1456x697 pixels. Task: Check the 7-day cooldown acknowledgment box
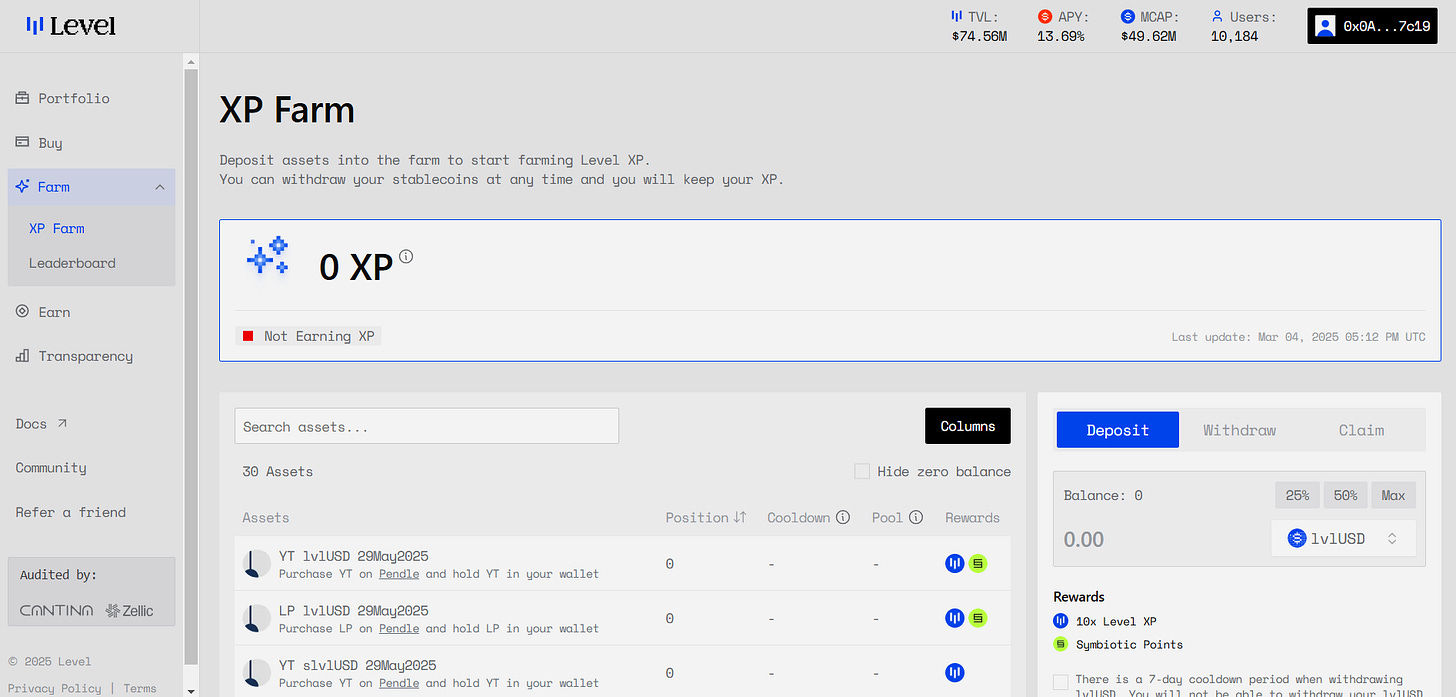1060,682
